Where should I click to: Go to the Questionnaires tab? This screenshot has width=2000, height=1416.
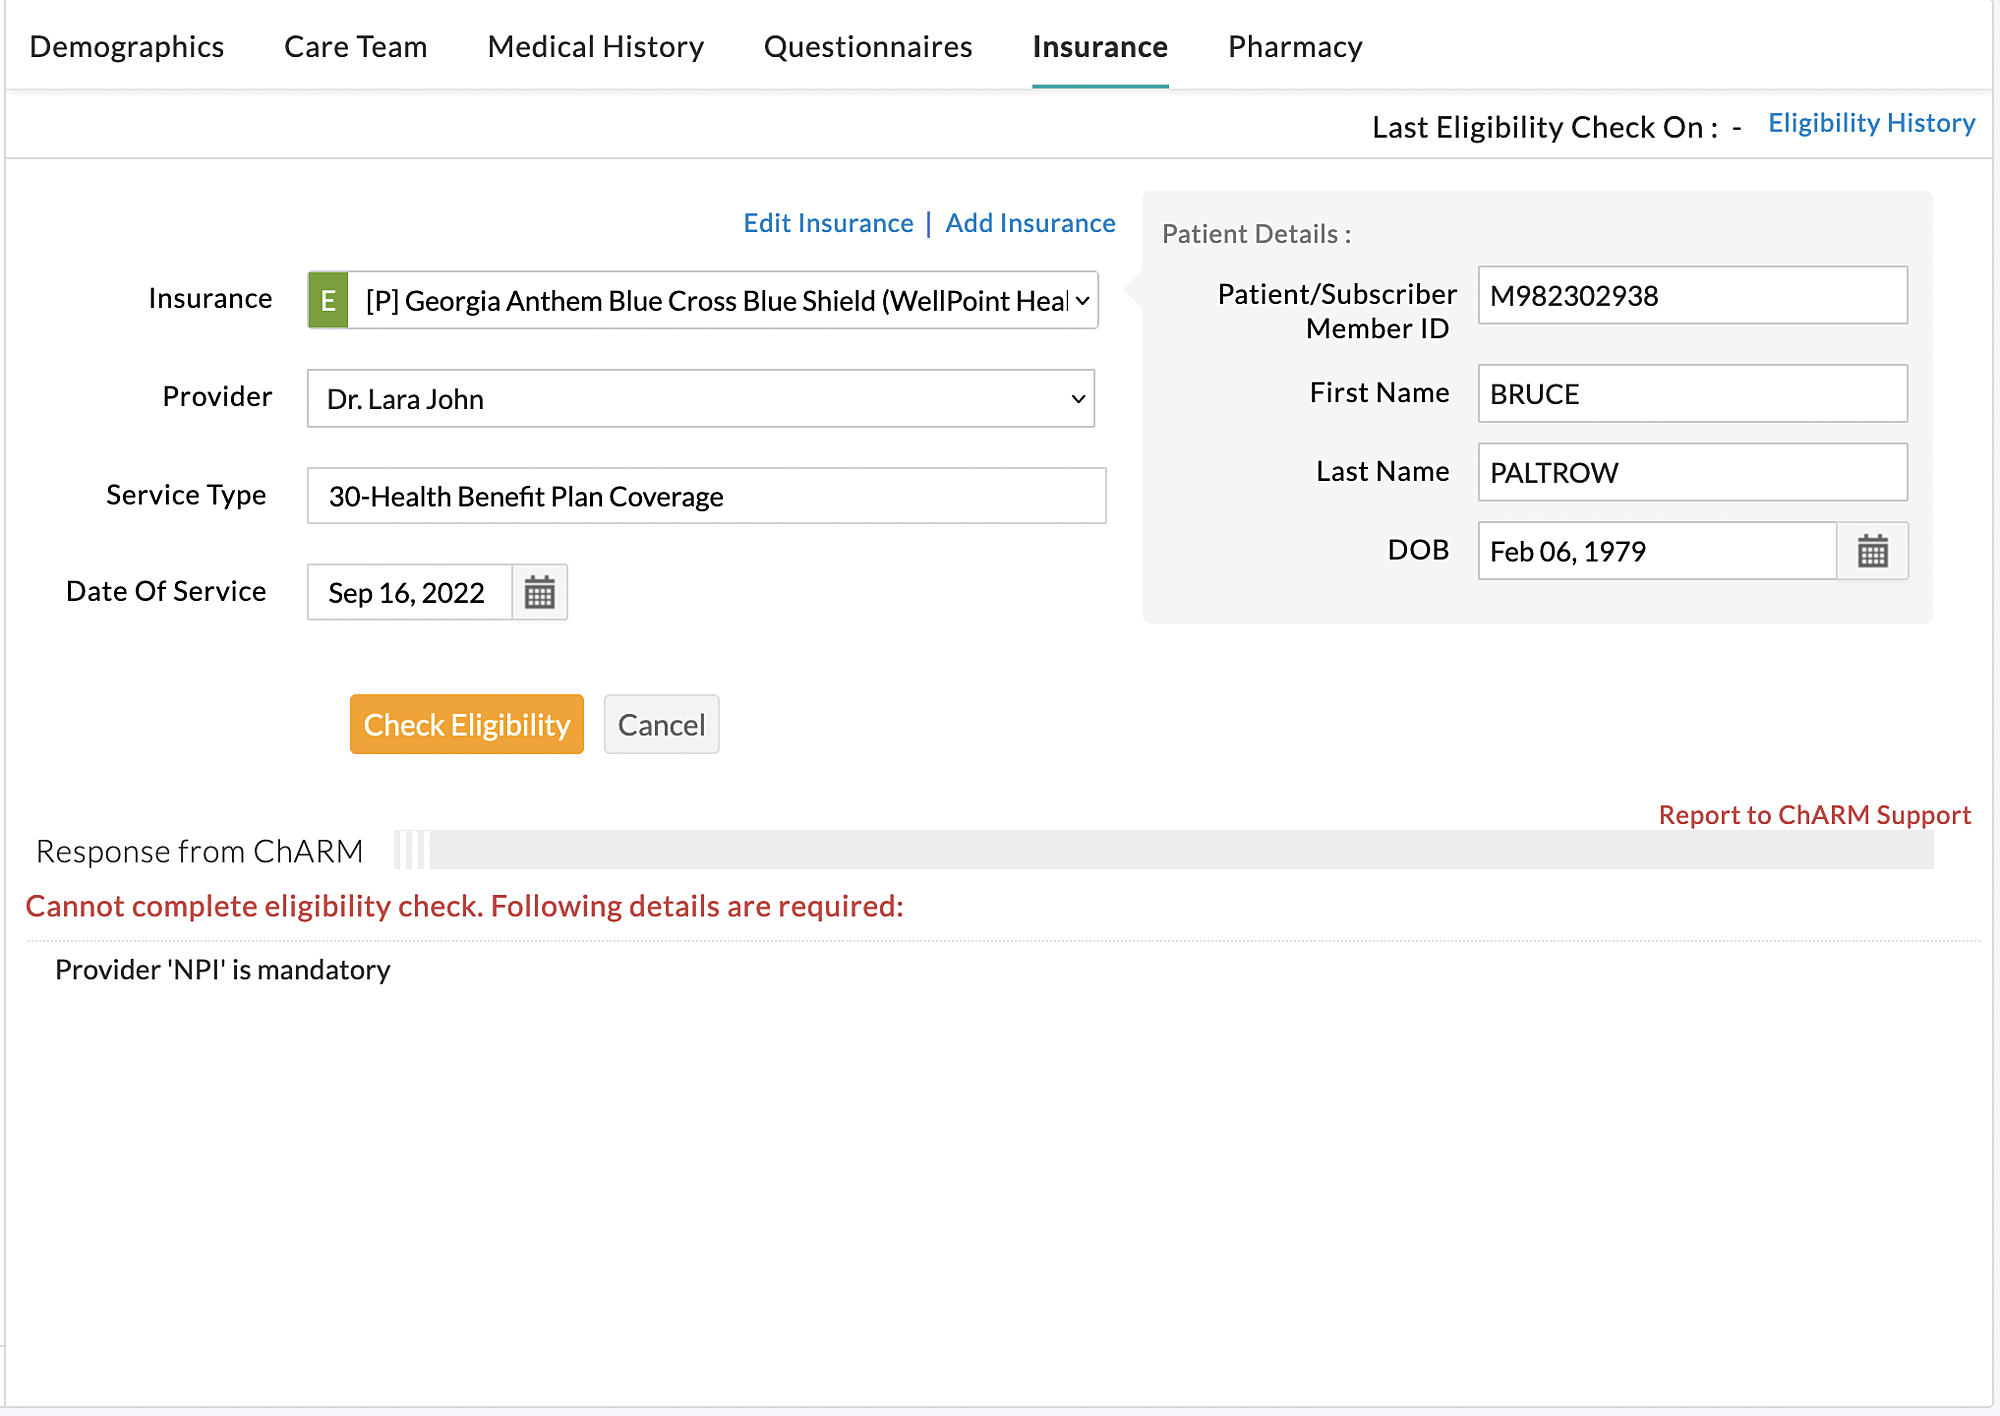[x=867, y=46]
